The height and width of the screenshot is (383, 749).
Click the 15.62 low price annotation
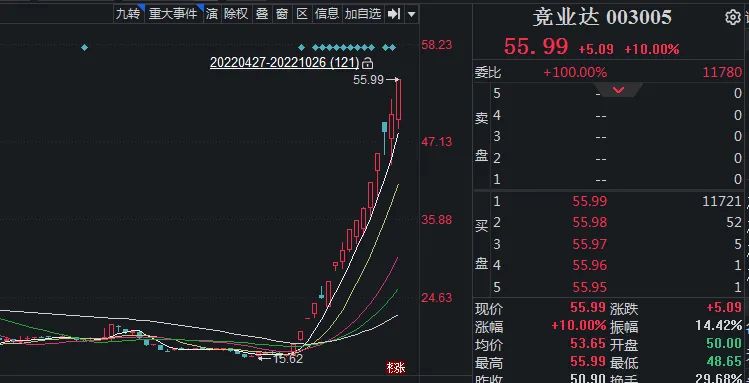288,359
